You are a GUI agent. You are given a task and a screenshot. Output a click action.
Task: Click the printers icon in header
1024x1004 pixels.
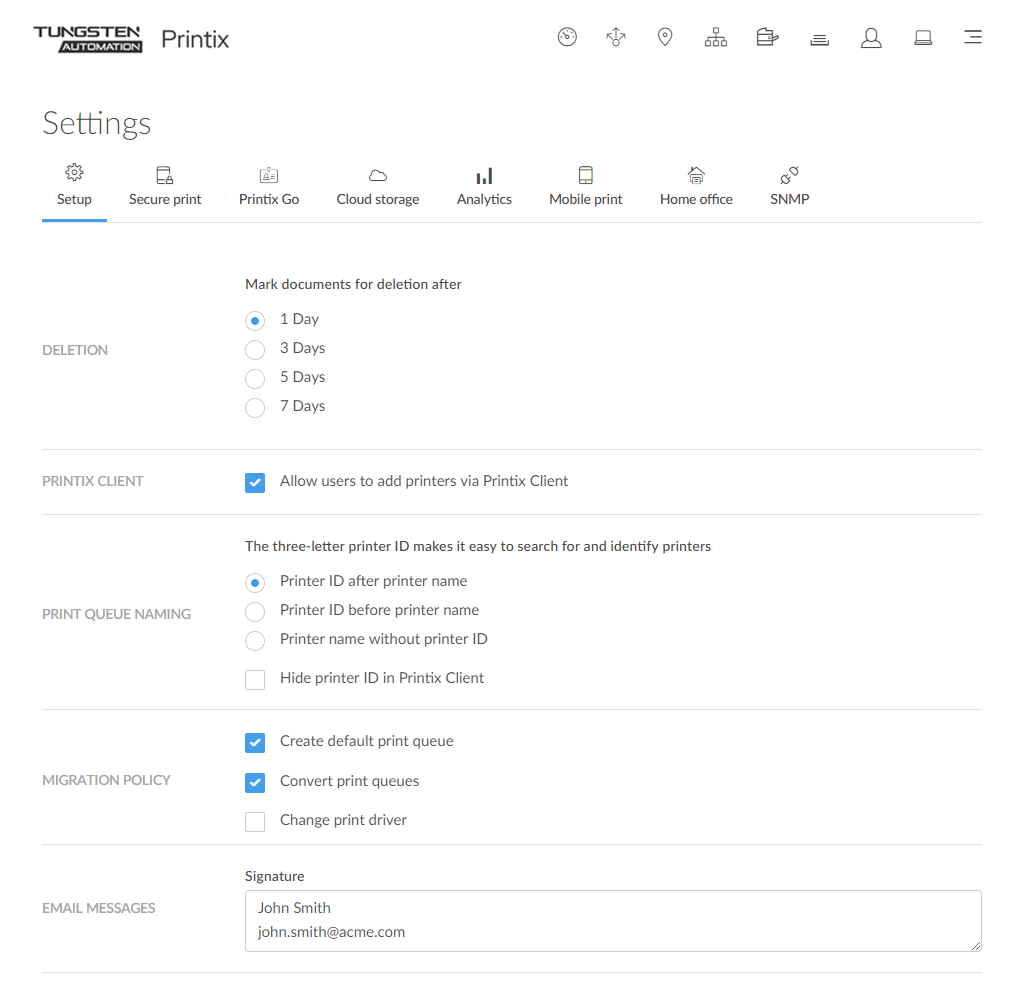[x=767, y=38]
